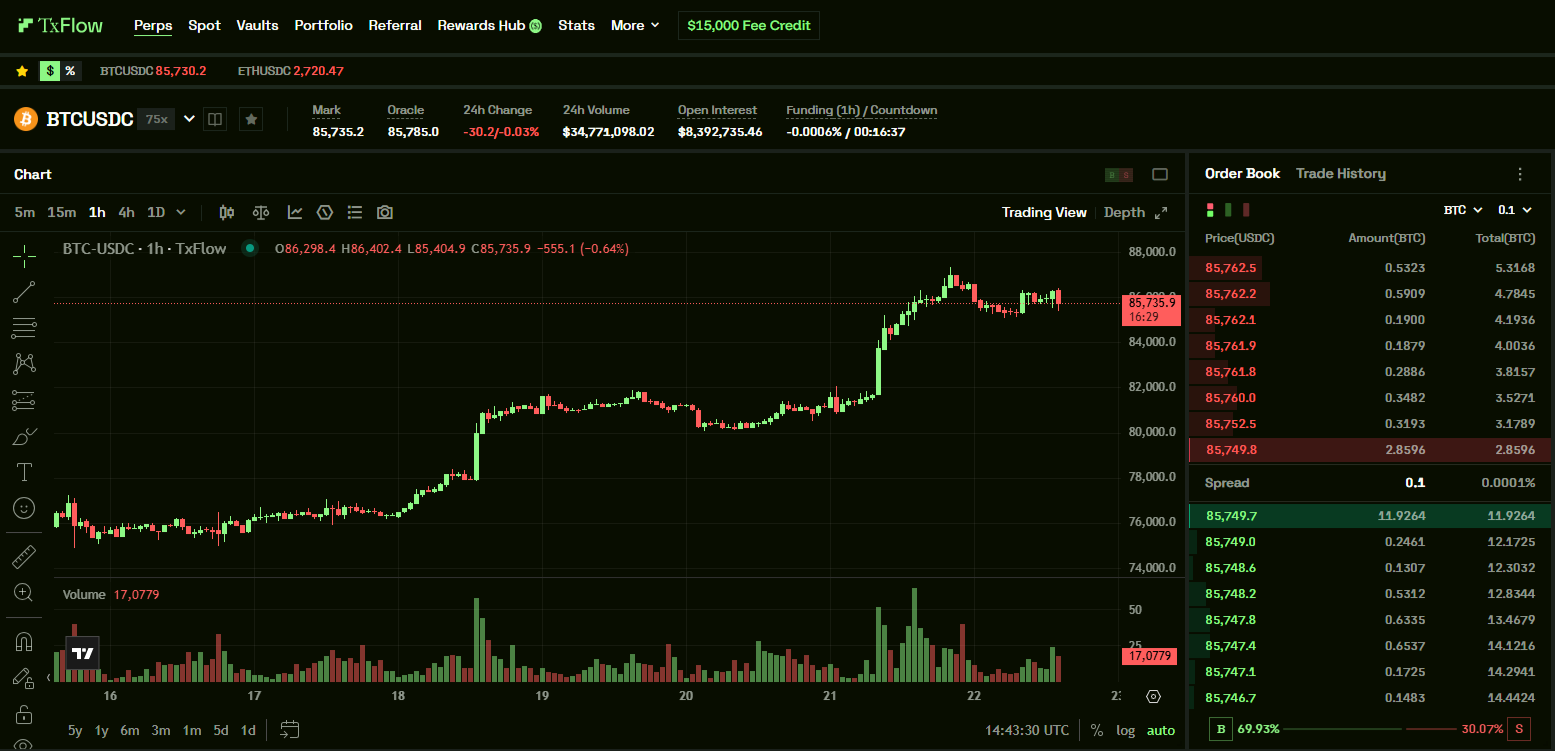1555x751 pixels.
Task: Toggle favorite star next to BTCUSDC
Action: tap(252, 119)
